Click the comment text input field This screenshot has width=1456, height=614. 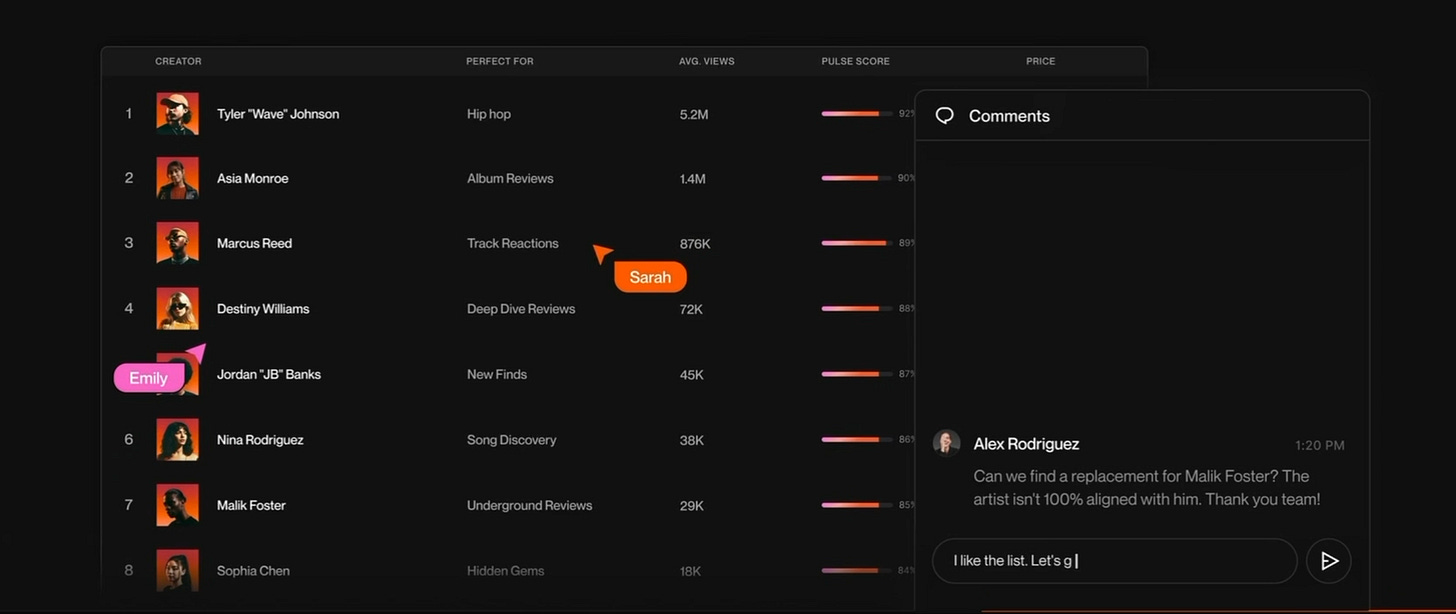coord(1114,561)
